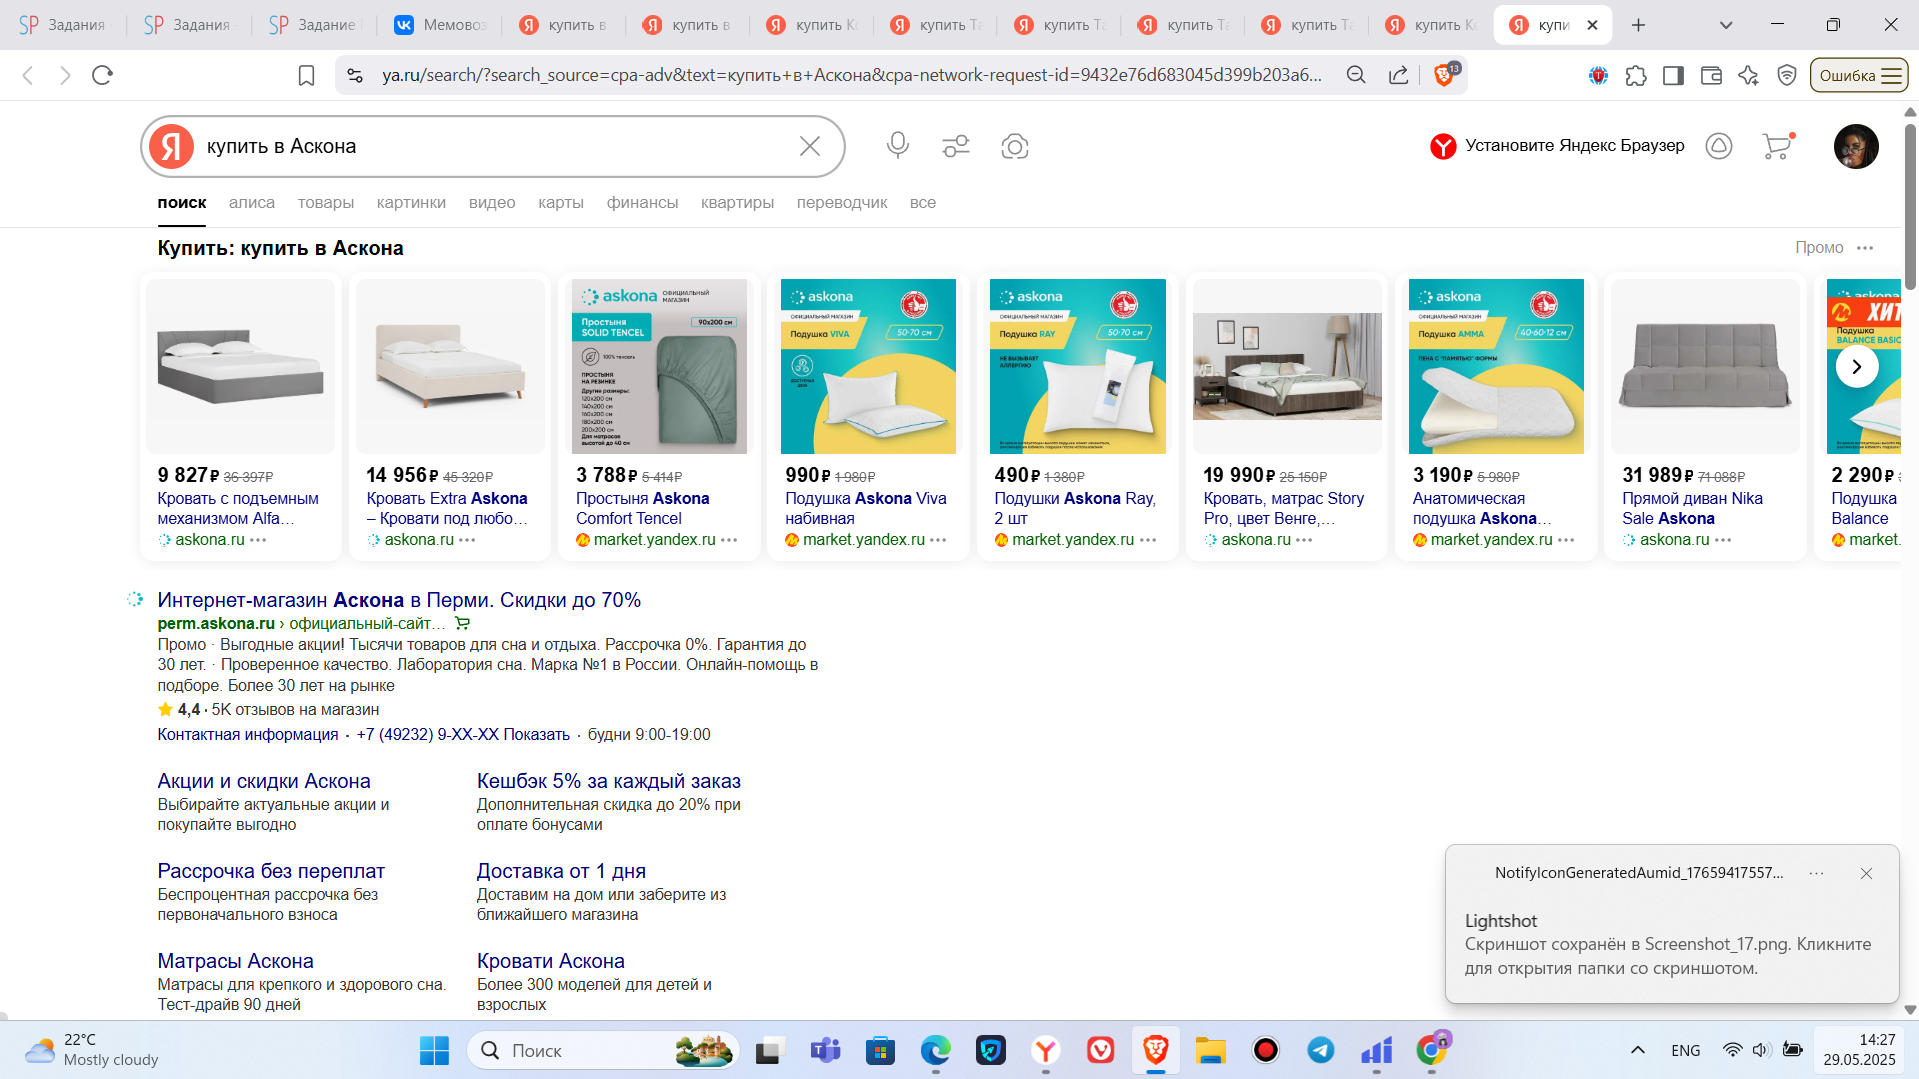Open the Акции и скидки Аскона link
Viewport: 1919px width, 1079px height.
(264, 781)
